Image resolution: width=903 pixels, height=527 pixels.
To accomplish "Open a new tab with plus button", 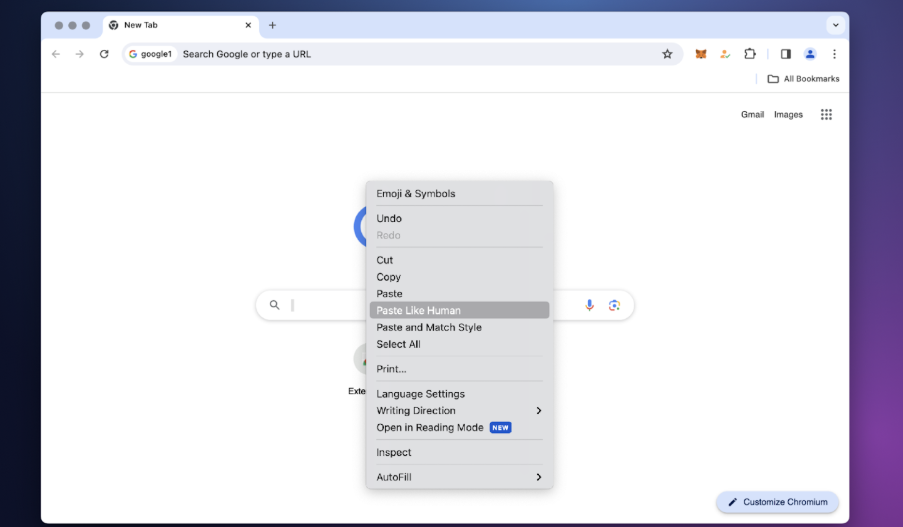I will (x=272, y=25).
